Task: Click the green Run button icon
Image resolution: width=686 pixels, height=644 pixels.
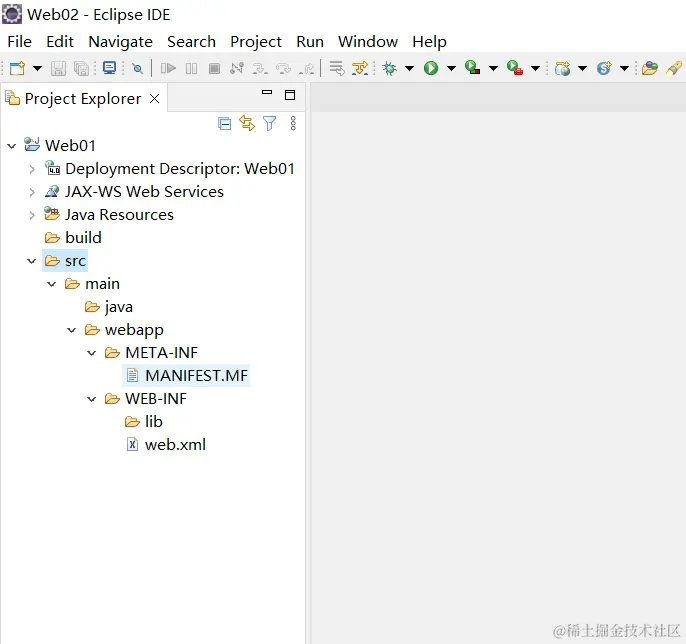Action: [x=431, y=68]
